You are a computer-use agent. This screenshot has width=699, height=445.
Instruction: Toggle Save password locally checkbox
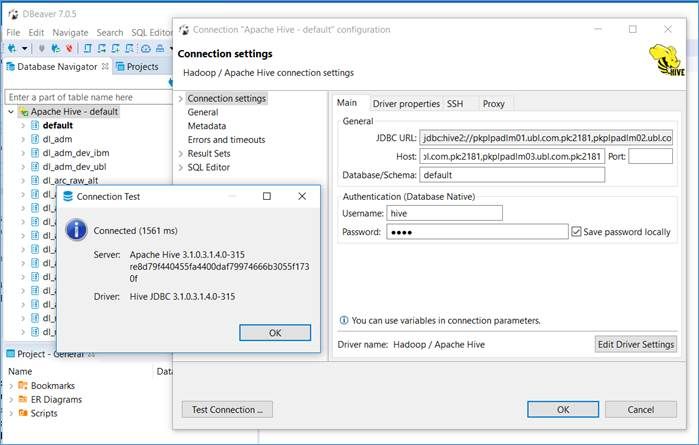click(x=576, y=232)
